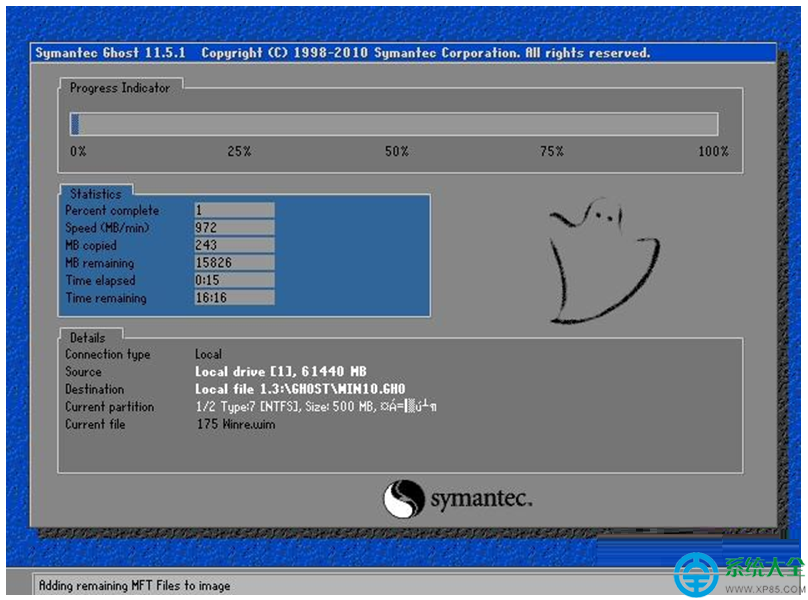This screenshot has width=808, height=600.
Task: Click the Time elapsed value field
Action: tap(234, 281)
